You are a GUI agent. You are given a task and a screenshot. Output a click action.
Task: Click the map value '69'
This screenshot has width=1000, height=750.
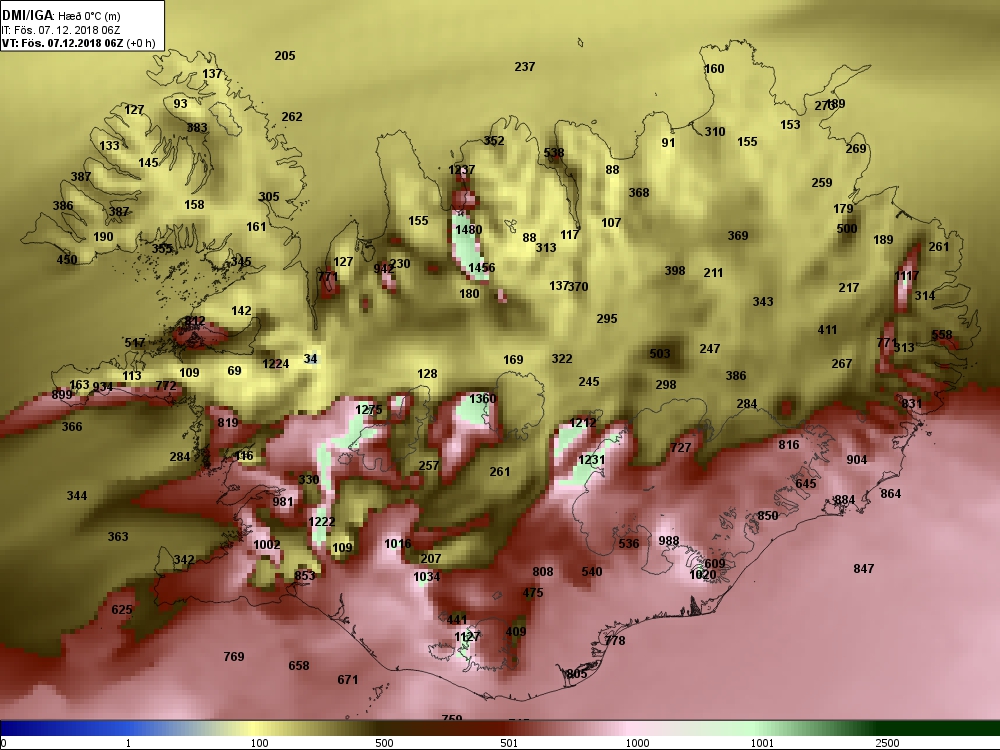(234, 371)
